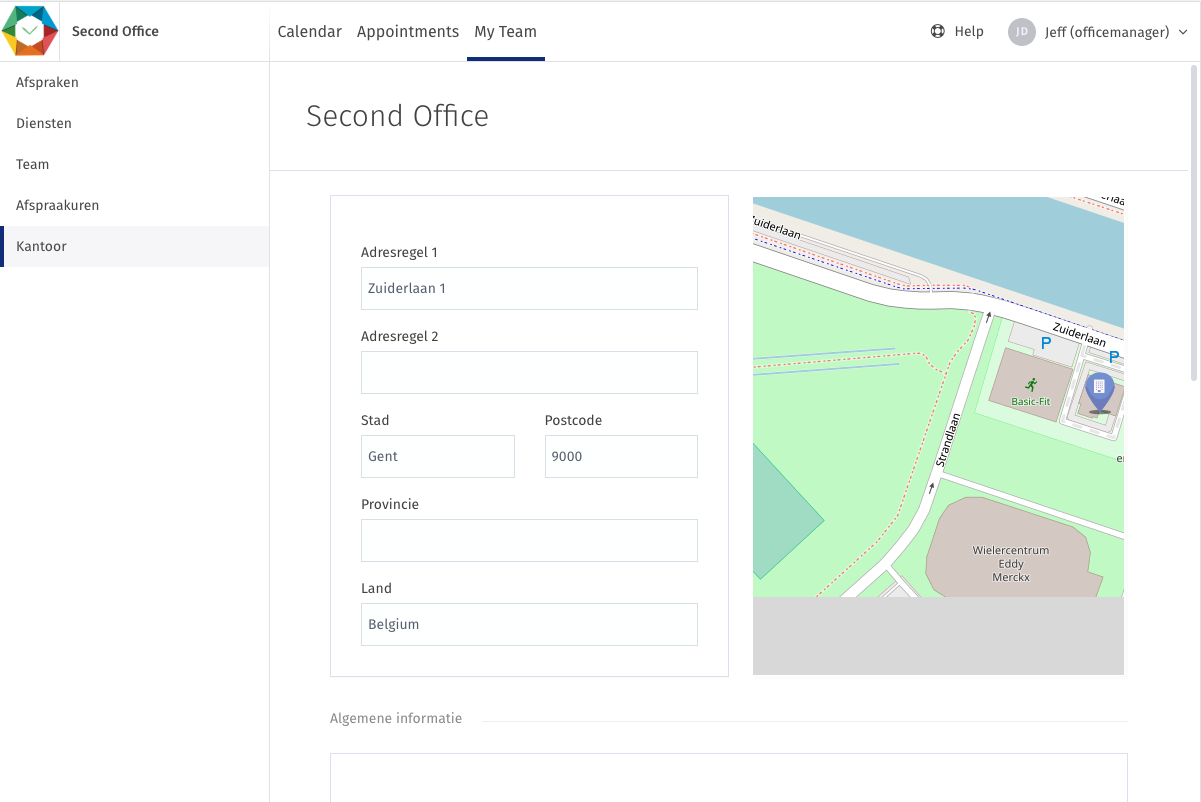This screenshot has width=1201, height=802.
Task: Open the Calendar tab
Action: (310, 31)
